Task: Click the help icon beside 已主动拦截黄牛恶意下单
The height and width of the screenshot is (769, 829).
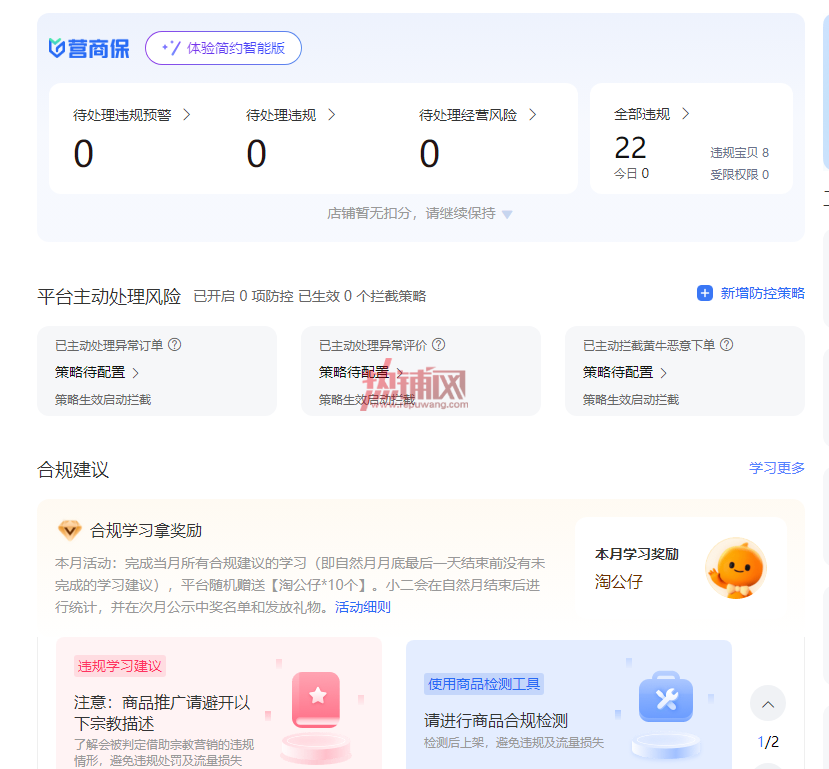Action: [x=727, y=345]
